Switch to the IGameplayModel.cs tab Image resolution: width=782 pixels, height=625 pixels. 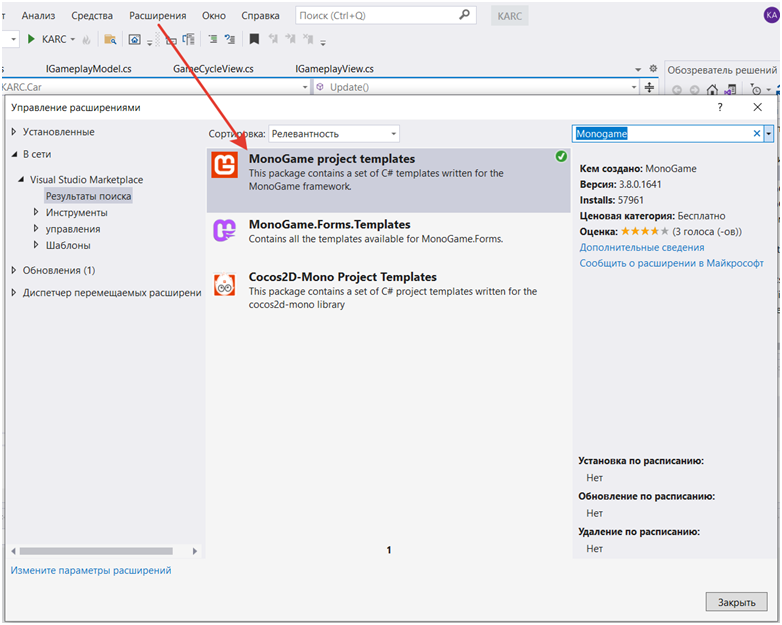tap(89, 69)
